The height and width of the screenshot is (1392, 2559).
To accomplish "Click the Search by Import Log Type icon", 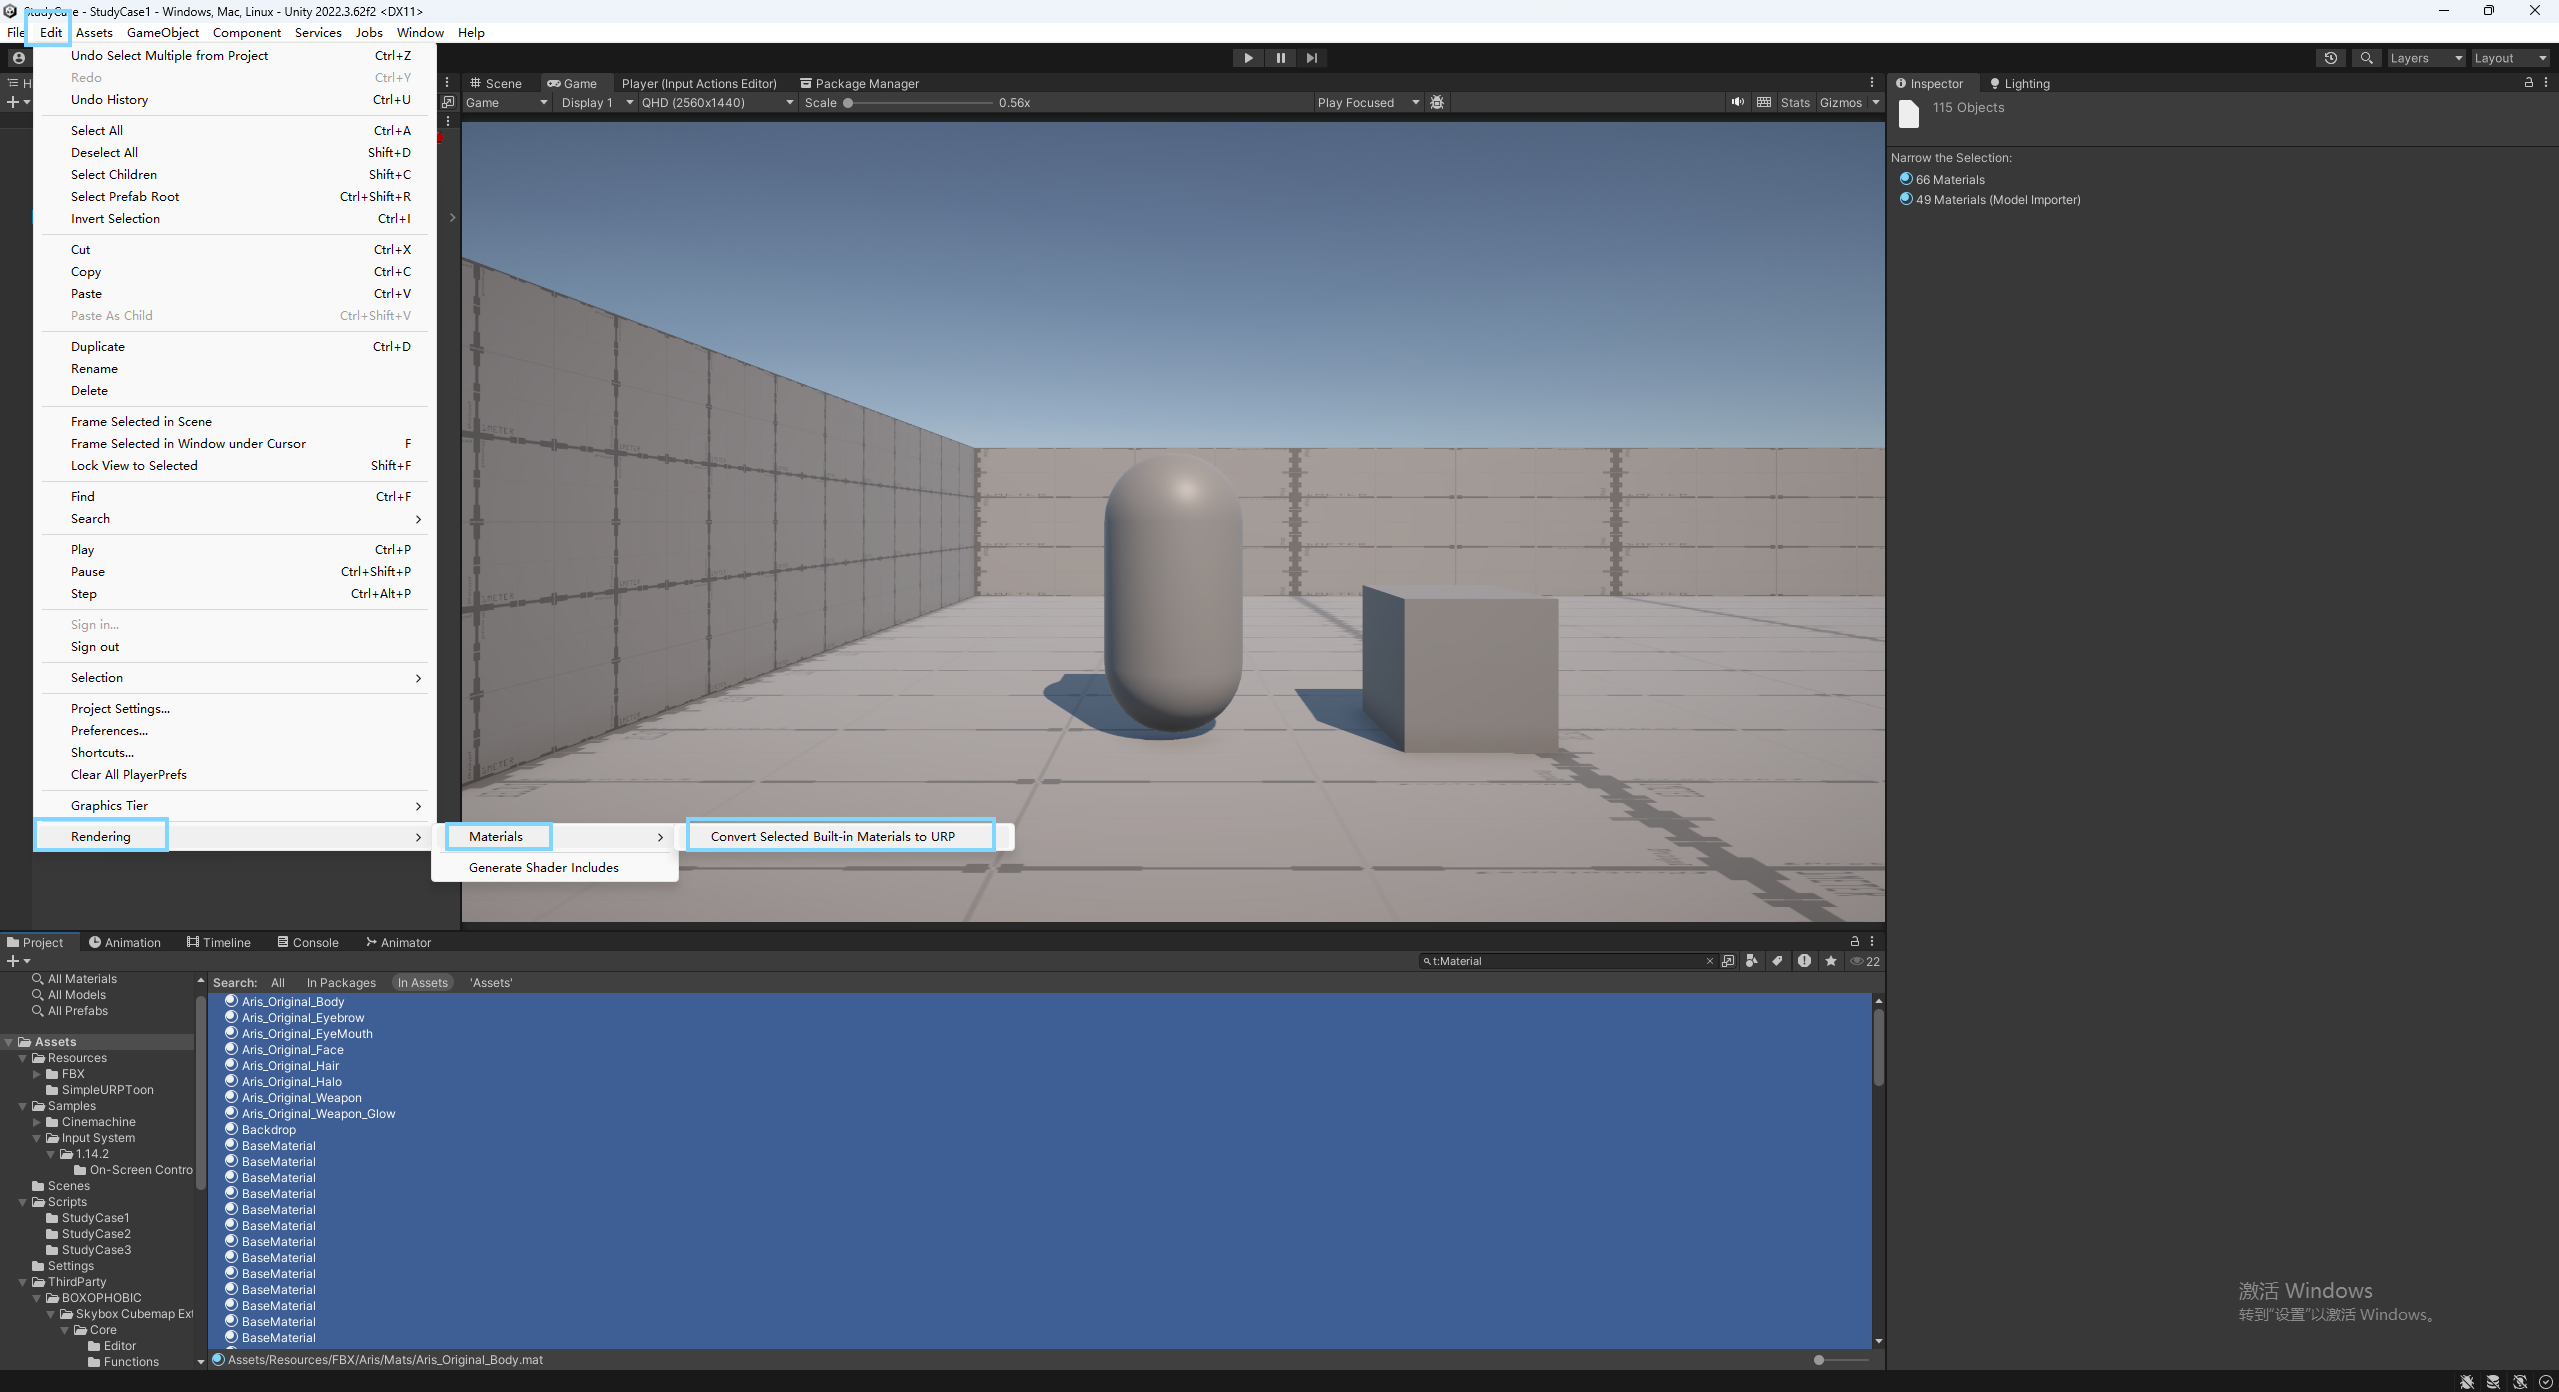I will 1804,961.
